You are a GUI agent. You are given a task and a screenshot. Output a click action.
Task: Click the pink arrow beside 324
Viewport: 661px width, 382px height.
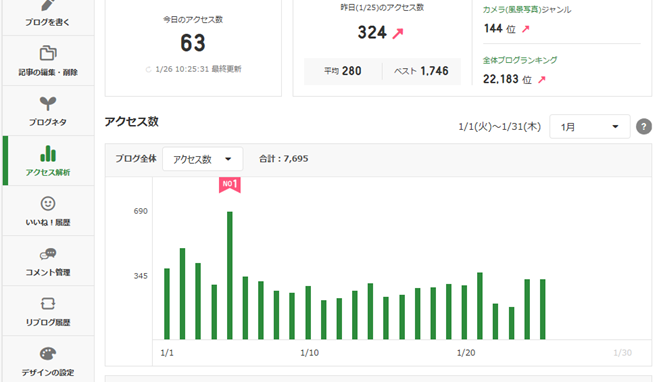pyautogui.click(x=398, y=33)
